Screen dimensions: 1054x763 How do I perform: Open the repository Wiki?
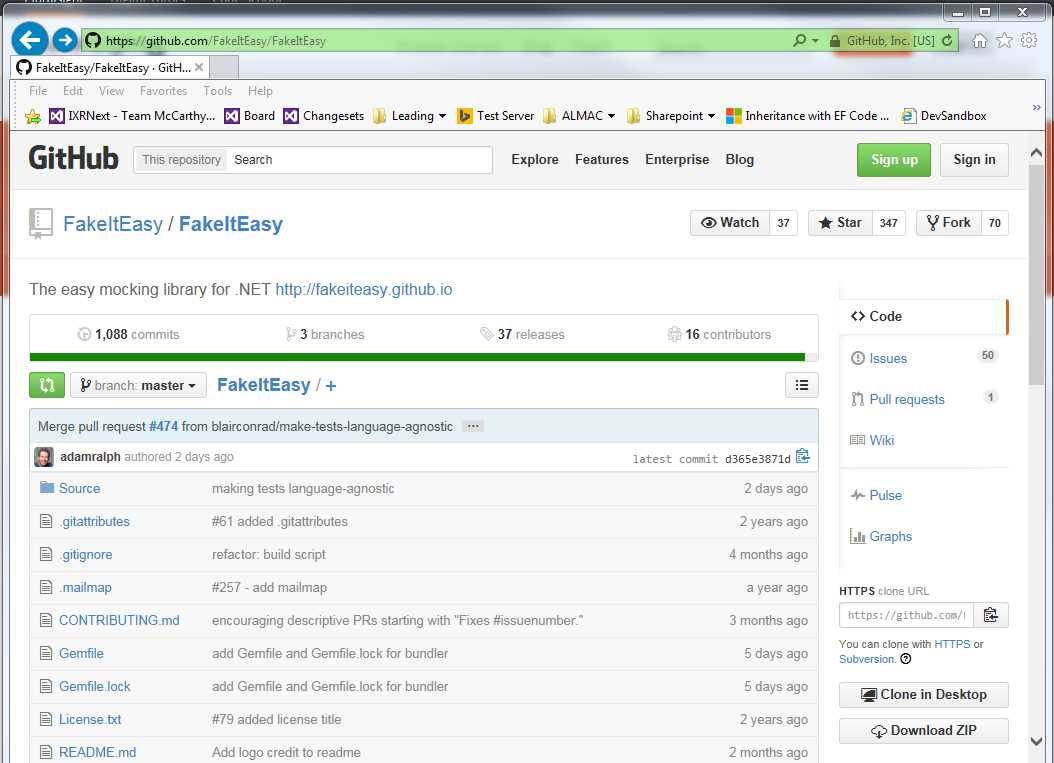[x=881, y=440]
